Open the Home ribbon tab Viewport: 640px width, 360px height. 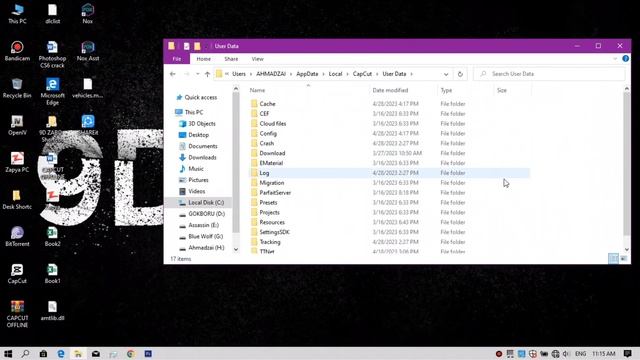click(x=203, y=59)
